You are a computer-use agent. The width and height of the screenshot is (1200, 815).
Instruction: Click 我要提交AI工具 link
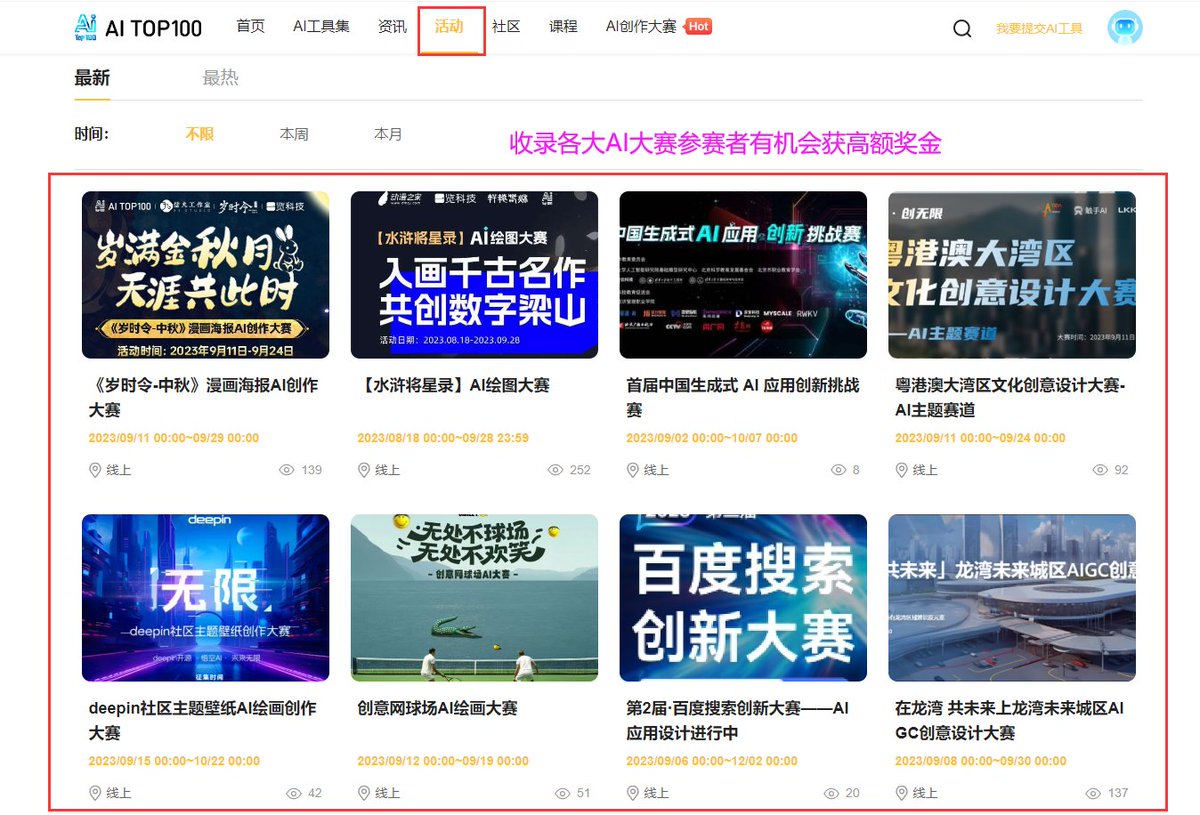pyautogui.click(x=1039, y=29)
